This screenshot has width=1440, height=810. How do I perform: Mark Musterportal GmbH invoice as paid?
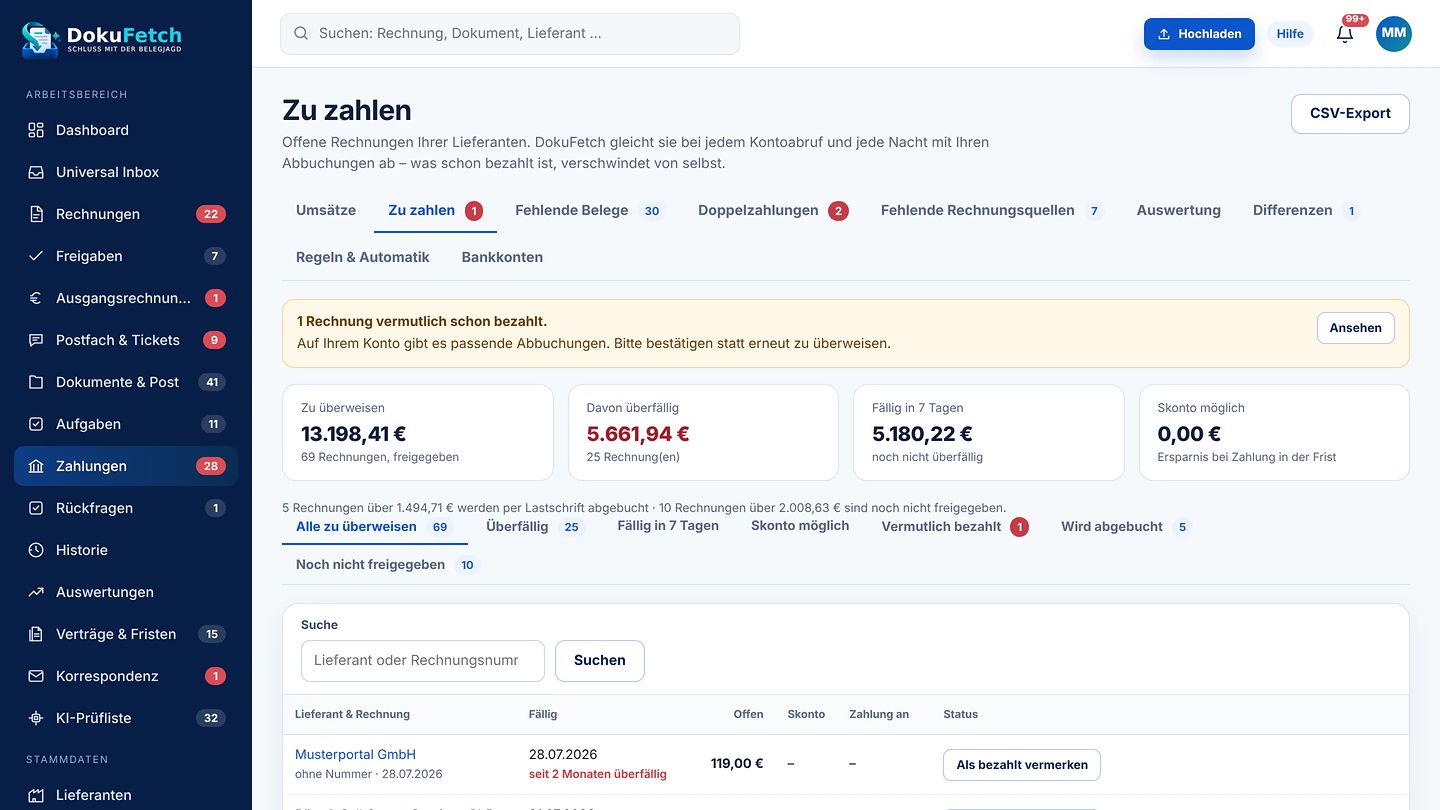coord(1022,765)
